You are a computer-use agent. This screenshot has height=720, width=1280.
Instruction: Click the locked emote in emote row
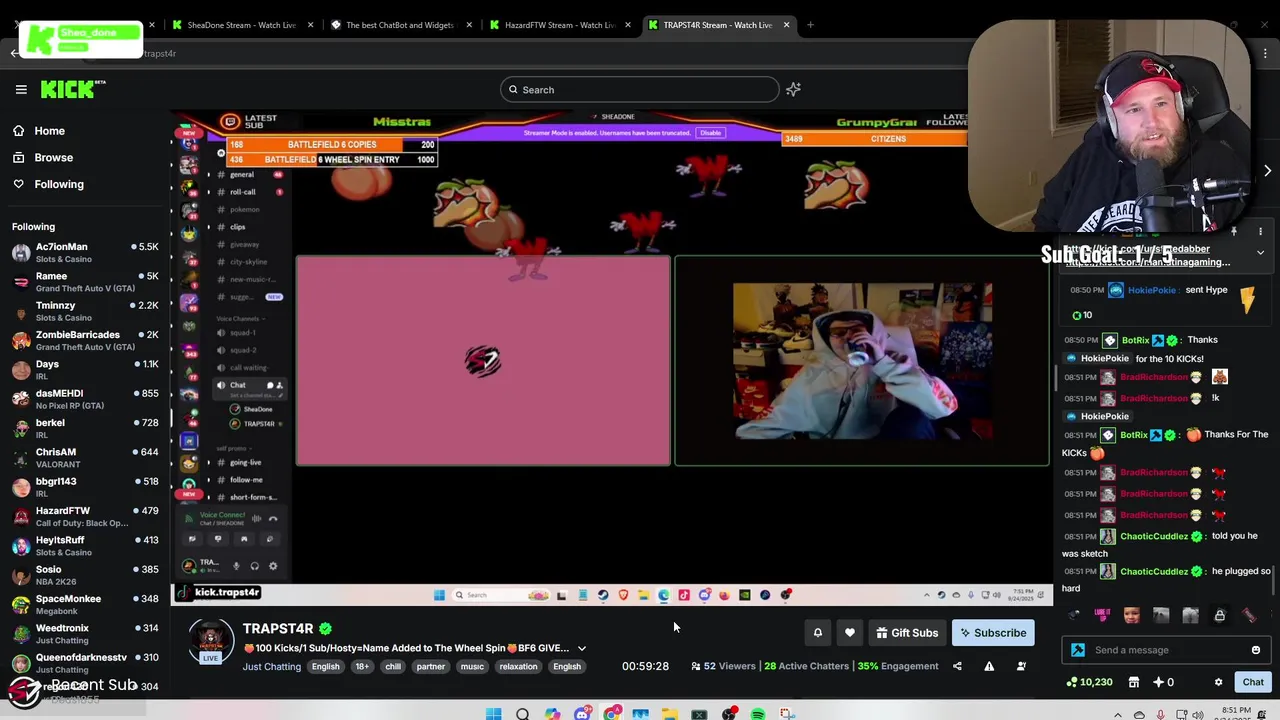point(1220,616)
